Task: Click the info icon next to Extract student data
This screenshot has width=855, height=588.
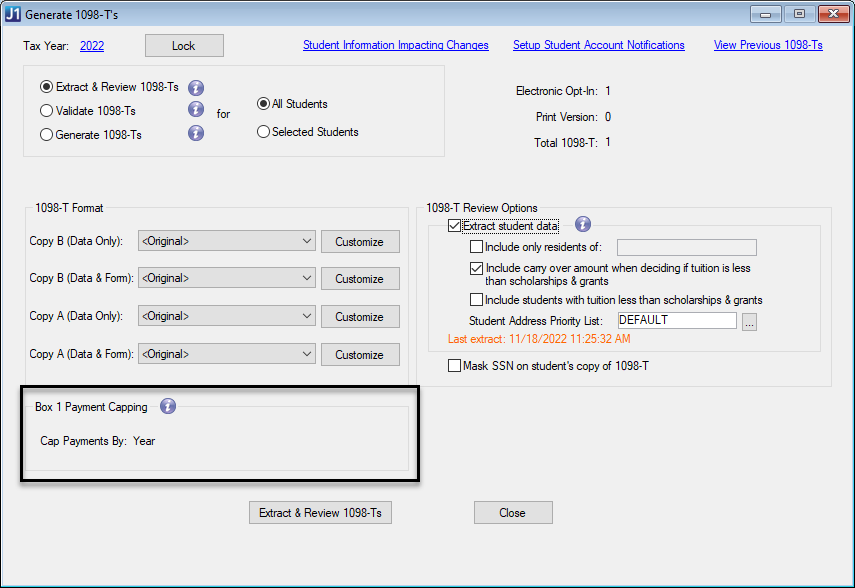Action: point(582,224)
